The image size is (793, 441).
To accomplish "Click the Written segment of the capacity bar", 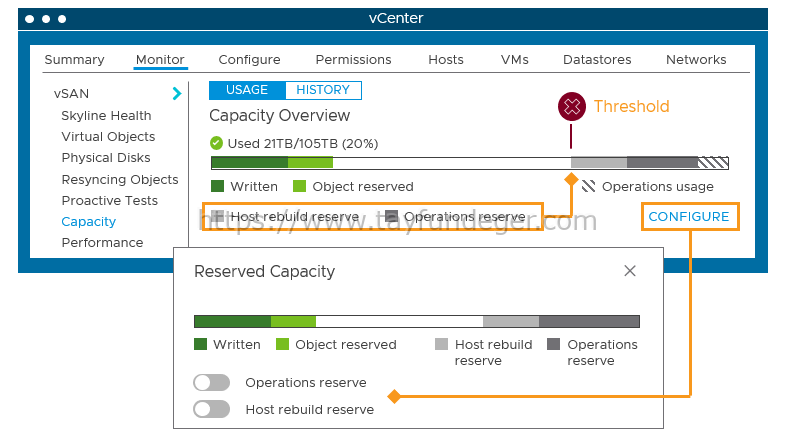I will coord(250,162).
